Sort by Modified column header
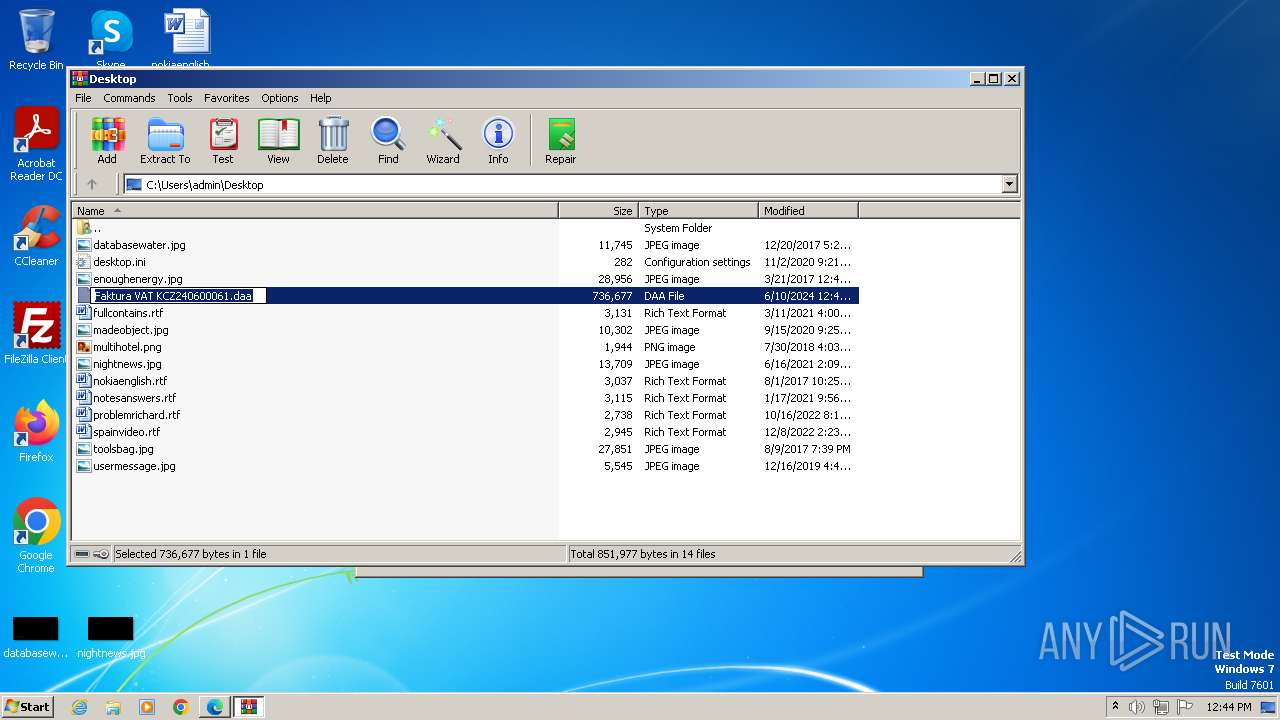Viewport: 1280px width, 720px height. click(x=808, y=210)
